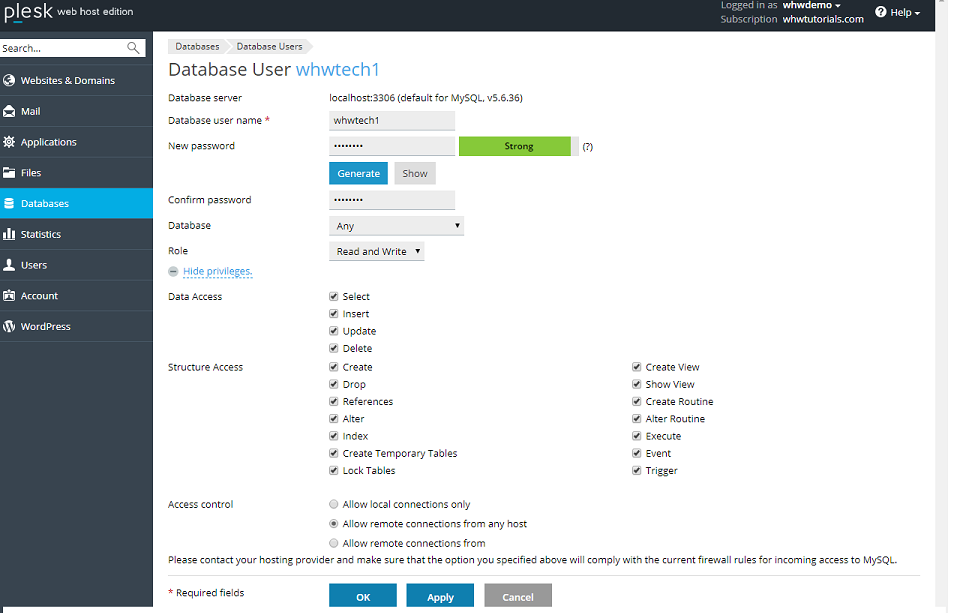Click the Files folder icon

[x=9, y=173]
